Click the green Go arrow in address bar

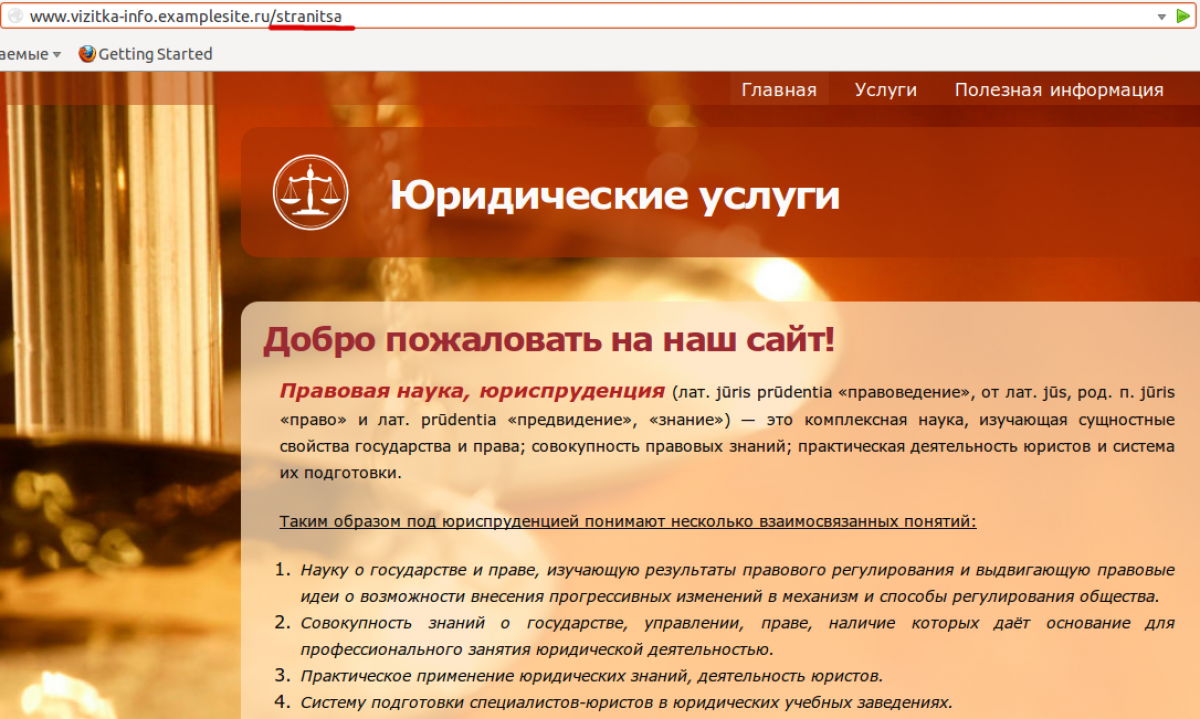[1183, 17]
